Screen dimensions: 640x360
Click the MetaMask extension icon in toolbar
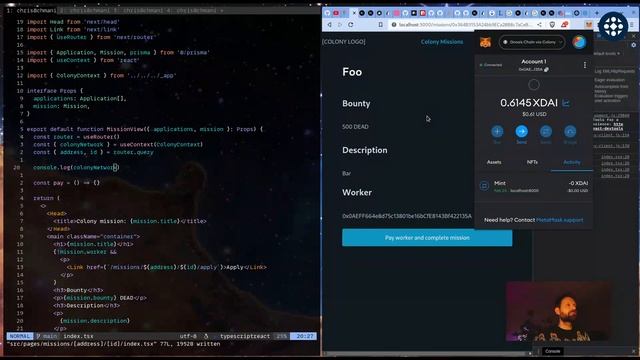coord(589,24)
